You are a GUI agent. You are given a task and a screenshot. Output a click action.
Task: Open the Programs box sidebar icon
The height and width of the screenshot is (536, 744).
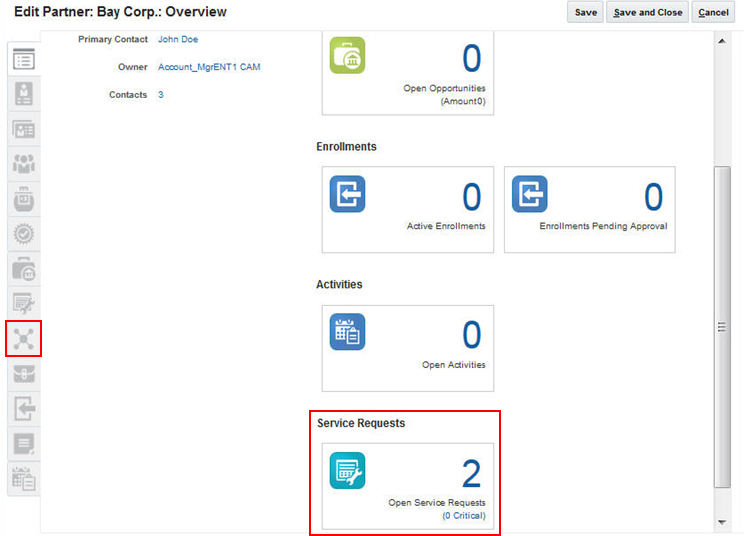click(24, 199)
